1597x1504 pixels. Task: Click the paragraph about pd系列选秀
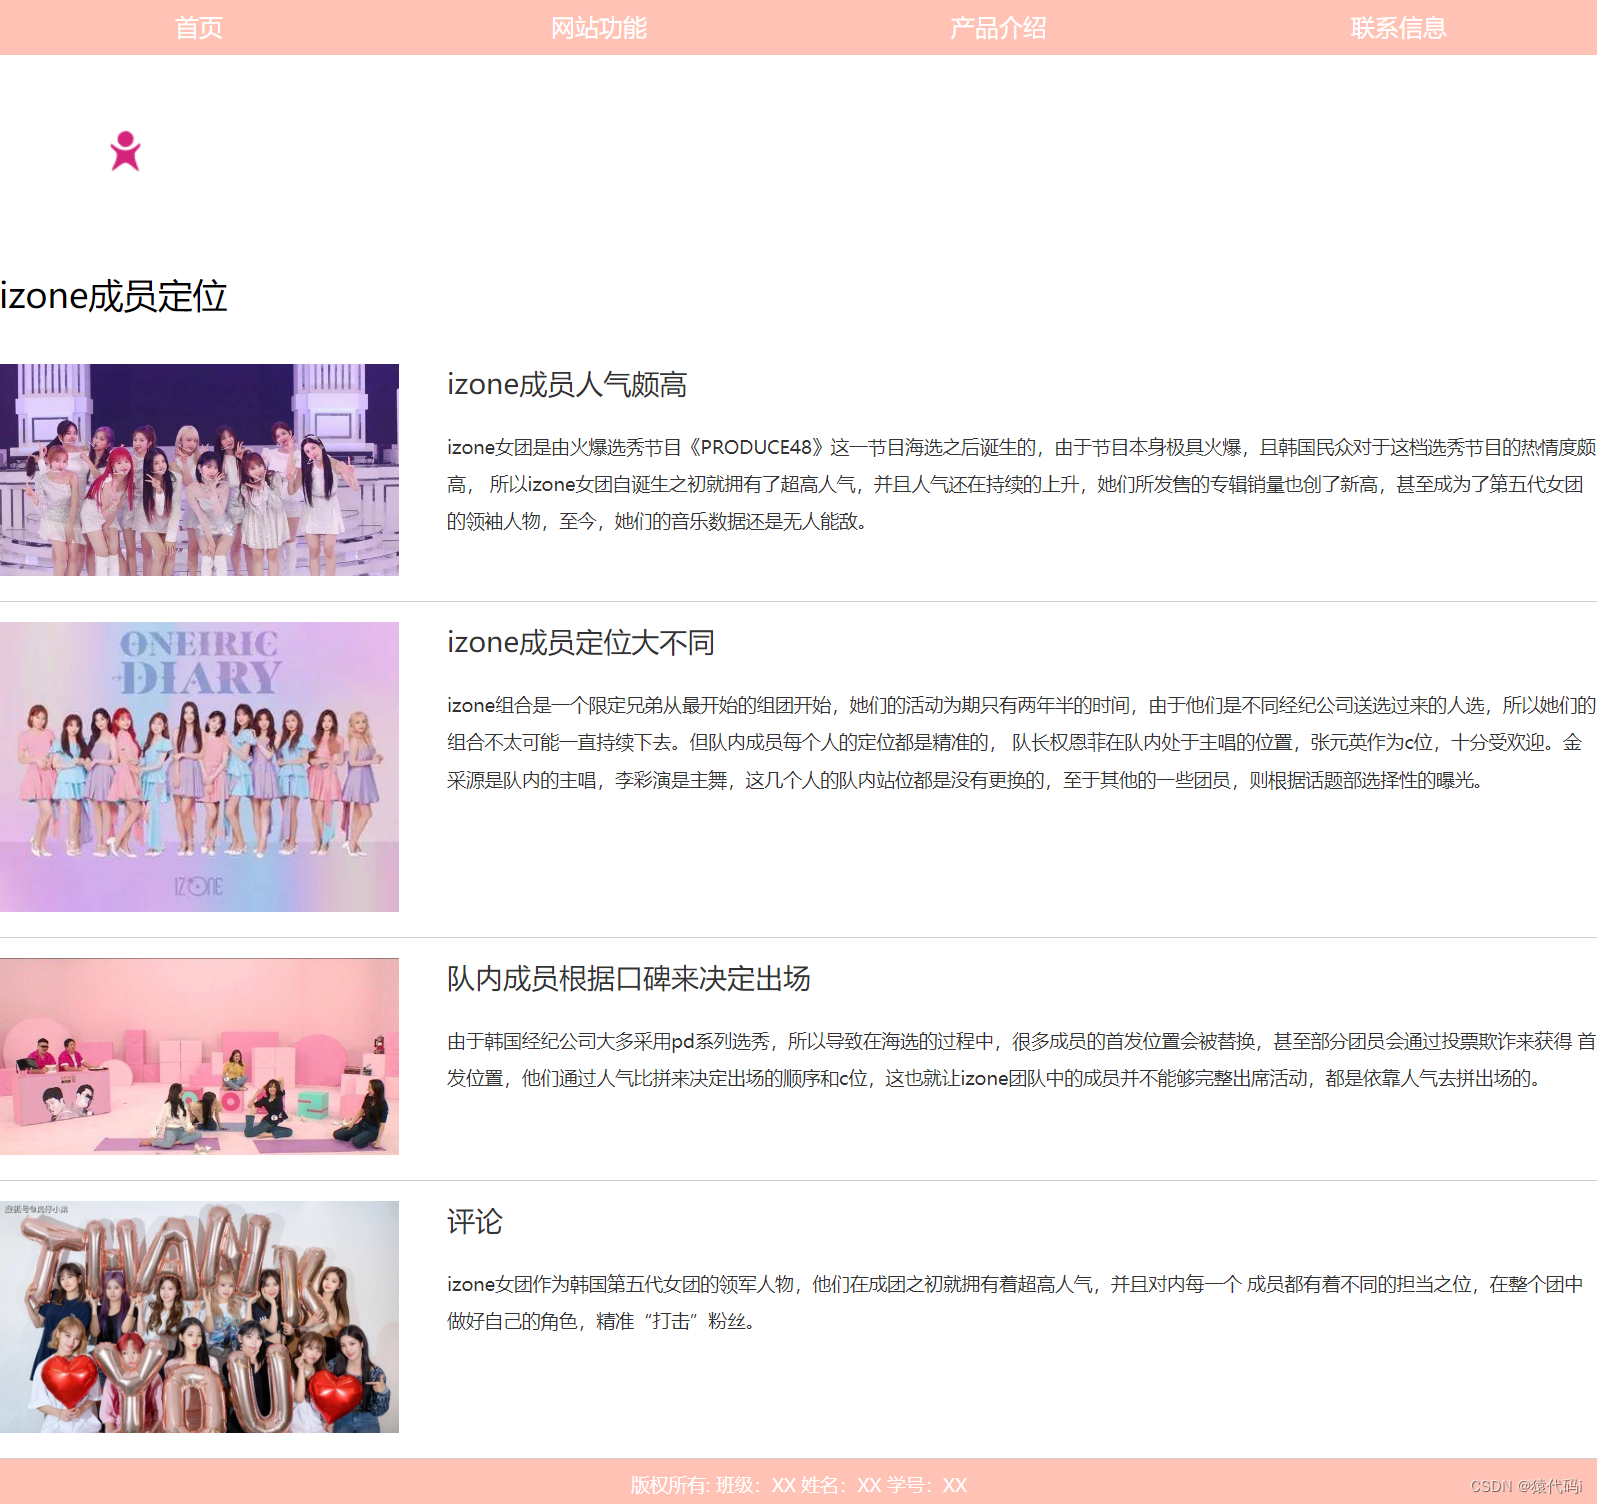pyautogui.click(x=1021, y=1060)
